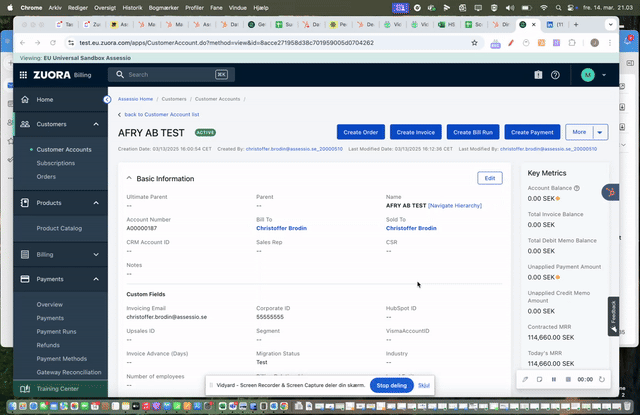Open the Feedback side tab
Screen dimensions: 640x415
[x=613, y=314]
